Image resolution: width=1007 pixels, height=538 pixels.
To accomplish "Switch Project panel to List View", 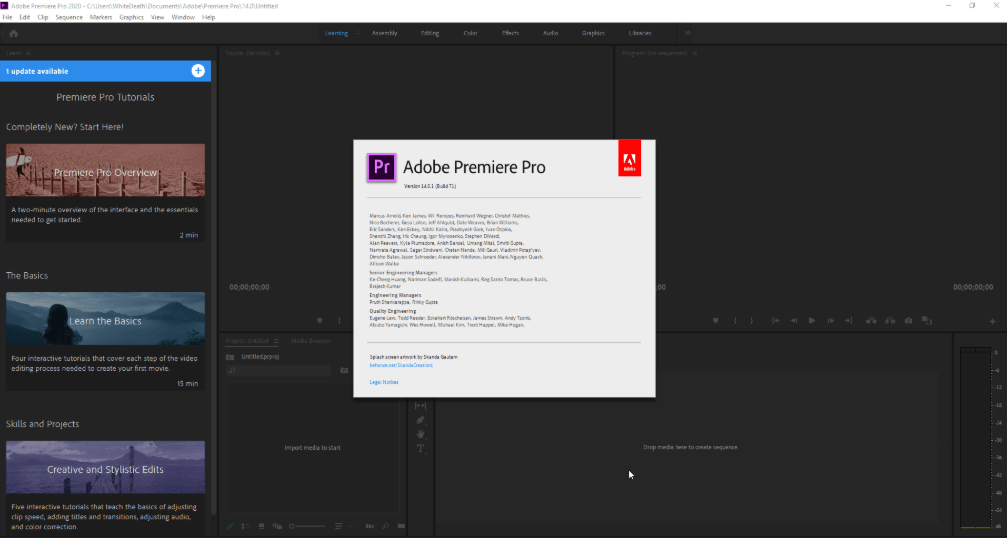I will click(x=245, y=526).
